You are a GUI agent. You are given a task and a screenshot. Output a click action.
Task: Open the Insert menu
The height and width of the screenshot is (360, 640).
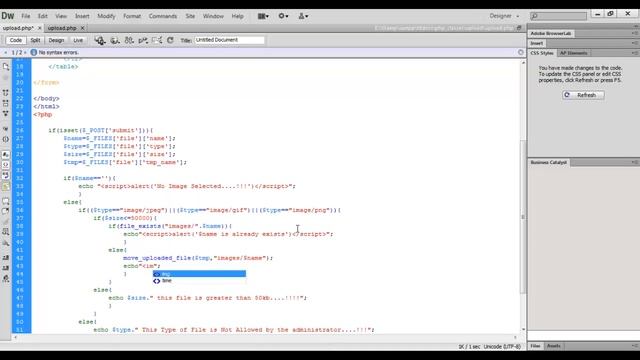(82, 16)
